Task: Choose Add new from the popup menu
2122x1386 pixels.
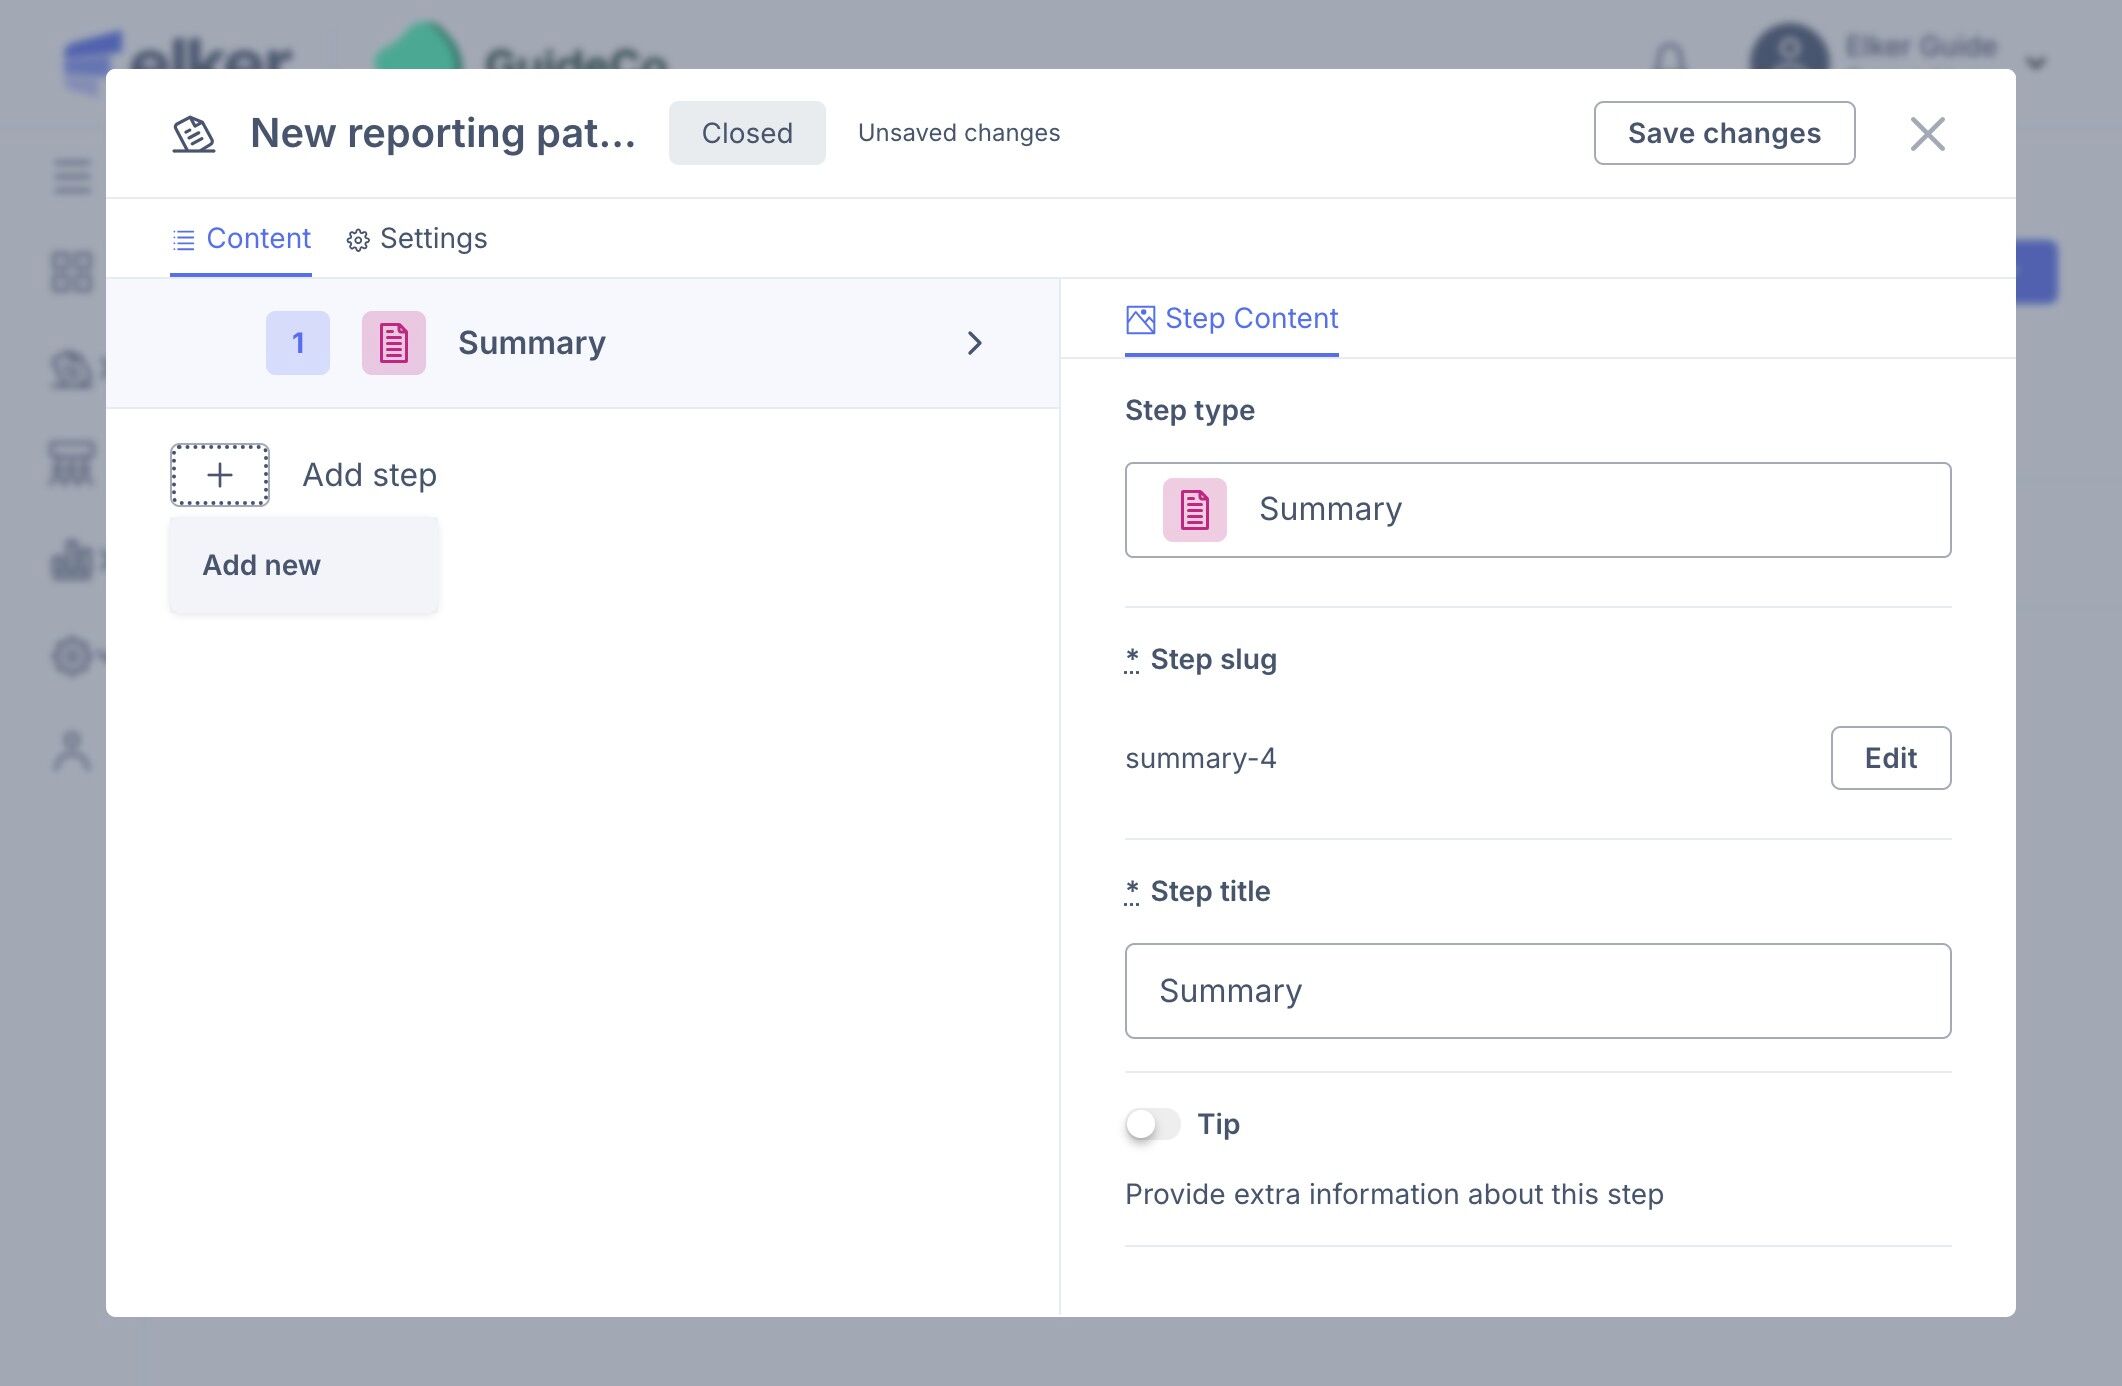Action: [x=262, y=565]
